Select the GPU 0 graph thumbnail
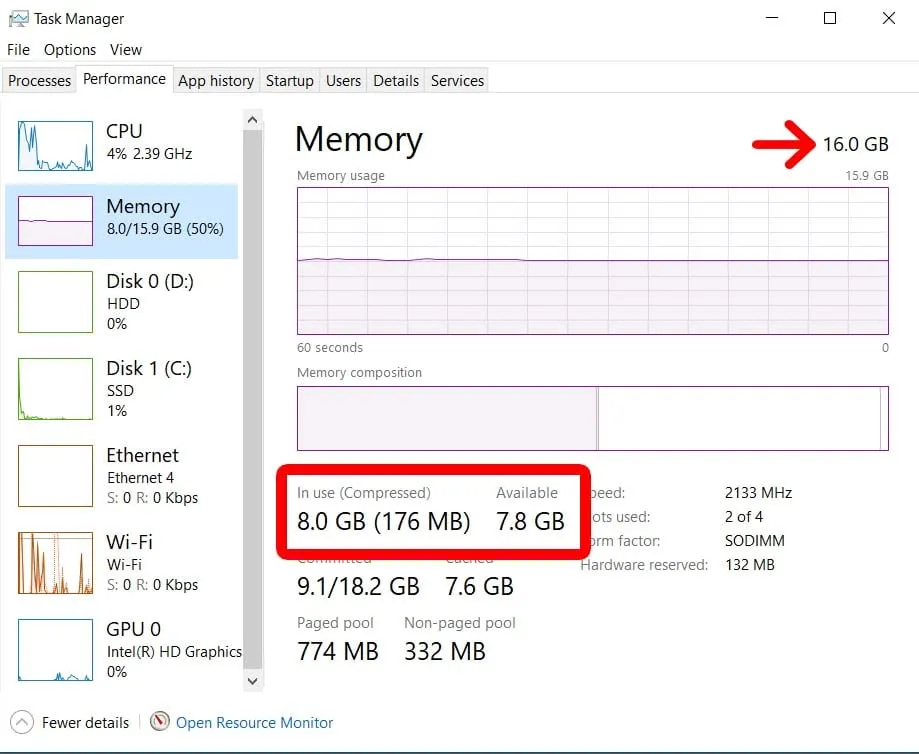The width and height of the screenshot is (919, 754). click(56, 650)
